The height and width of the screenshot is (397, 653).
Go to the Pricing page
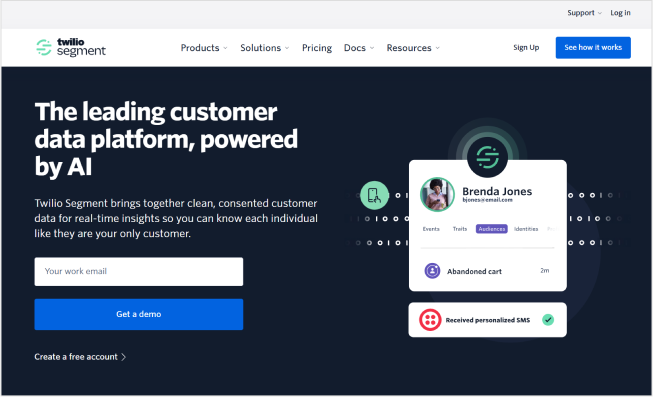317,48
